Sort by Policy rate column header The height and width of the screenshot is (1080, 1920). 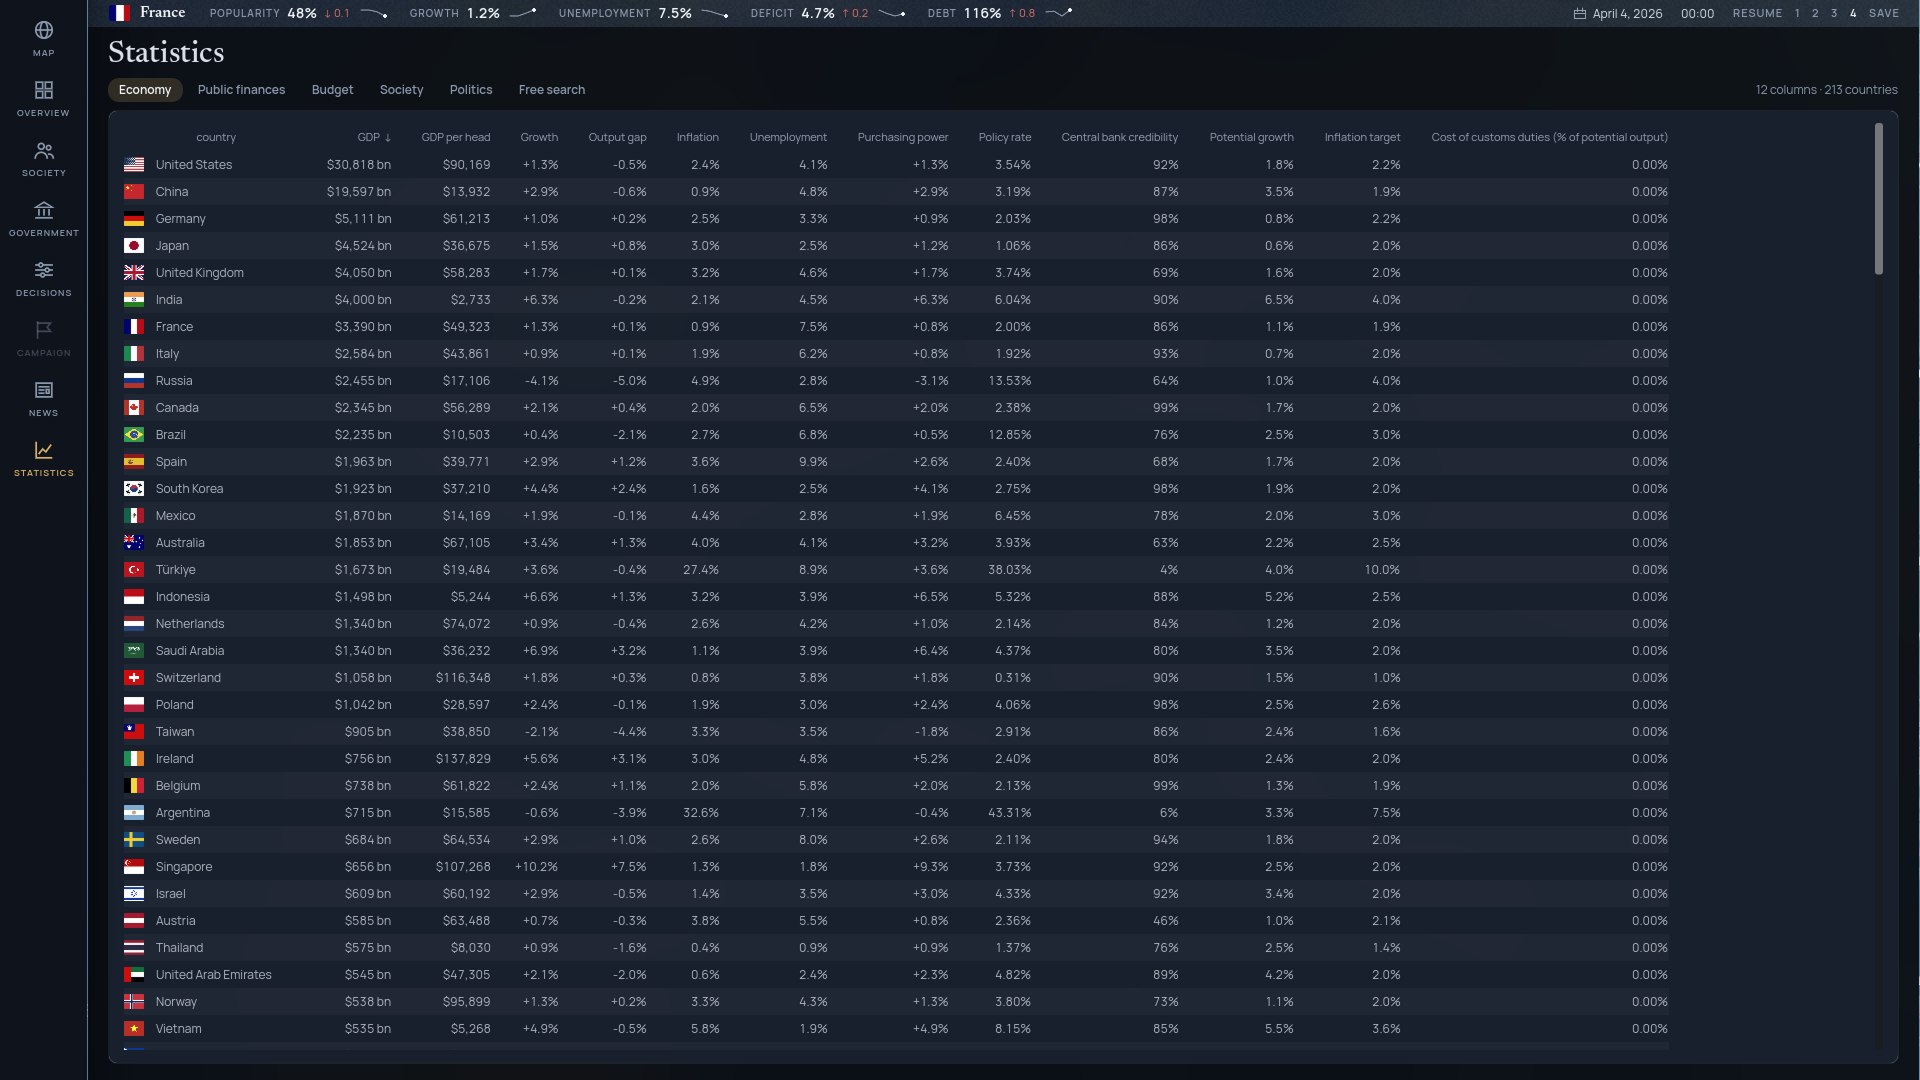click(1004, 137)
